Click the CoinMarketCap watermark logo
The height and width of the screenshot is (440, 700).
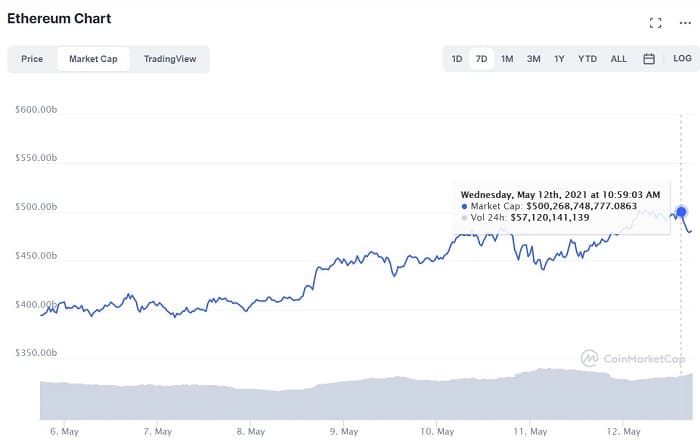[x=633, y=358]
